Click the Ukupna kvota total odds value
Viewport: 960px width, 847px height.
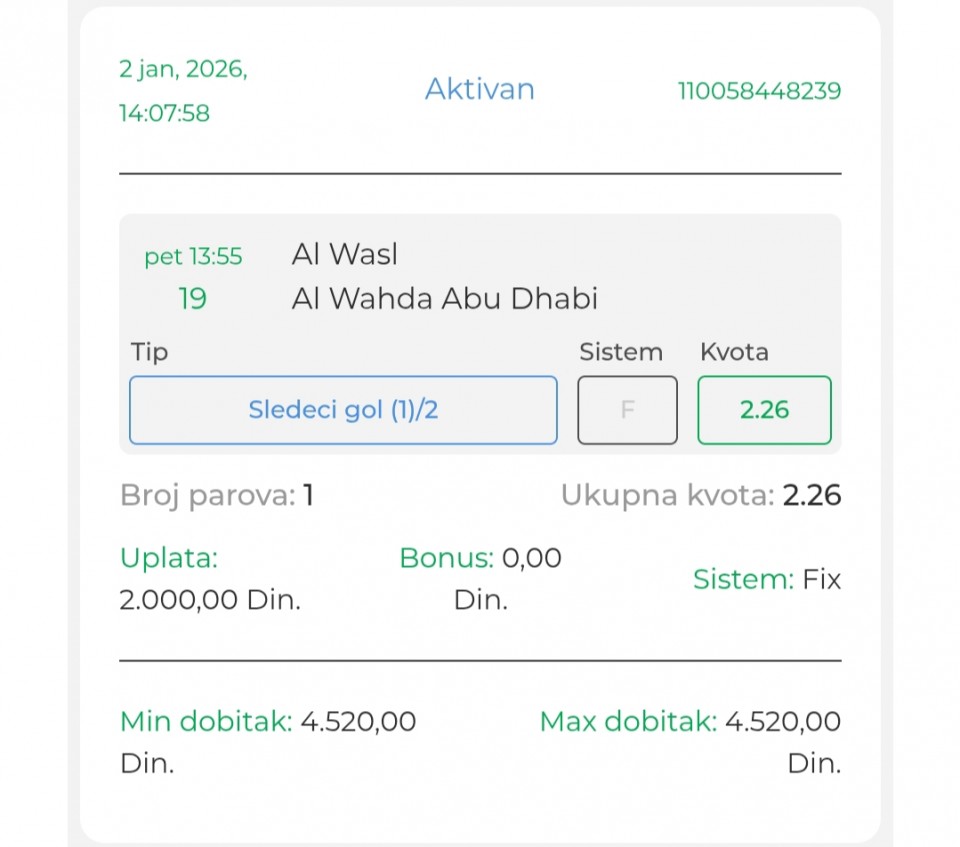pos(811,495)
